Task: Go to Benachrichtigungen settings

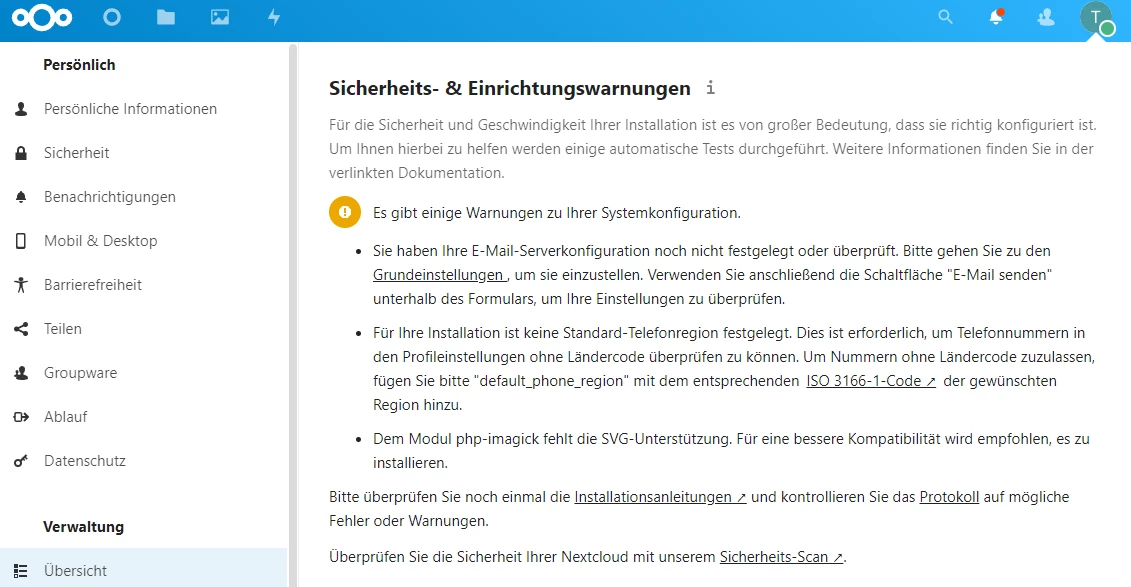Action: pyautogui.click(x=109, y=197)
